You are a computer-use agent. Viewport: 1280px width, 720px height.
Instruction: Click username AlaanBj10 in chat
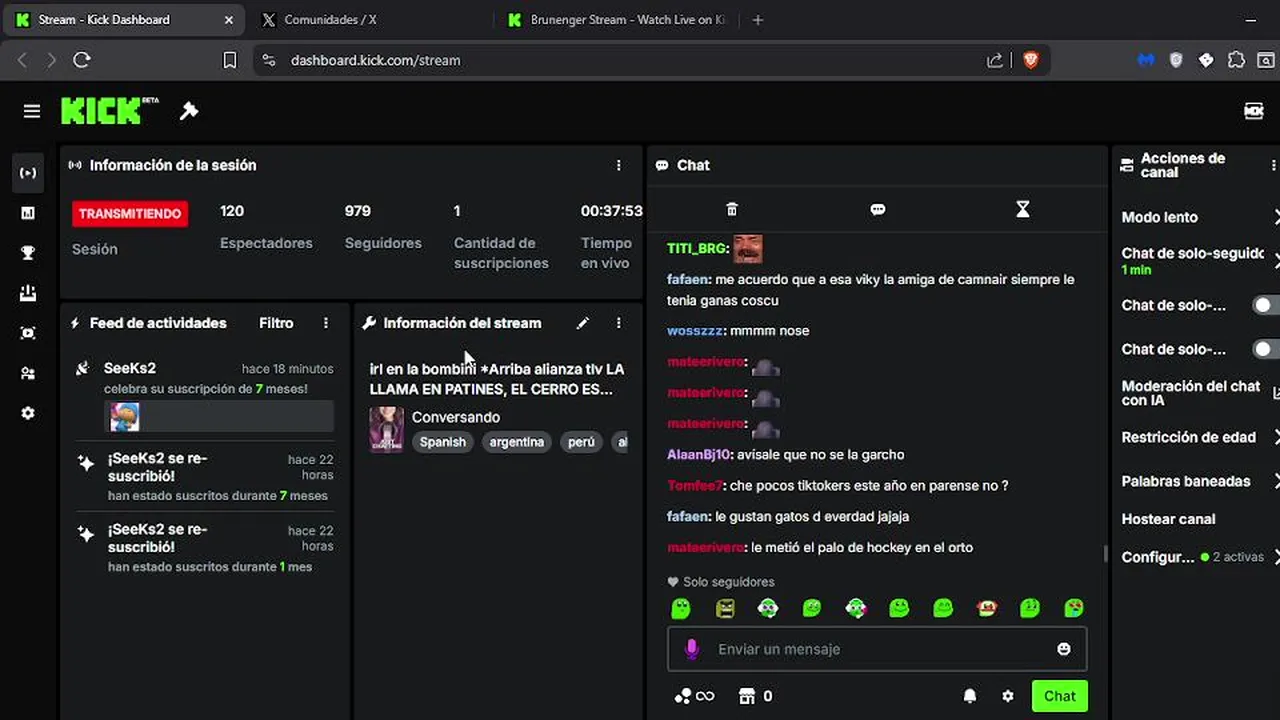click(699, 455)
